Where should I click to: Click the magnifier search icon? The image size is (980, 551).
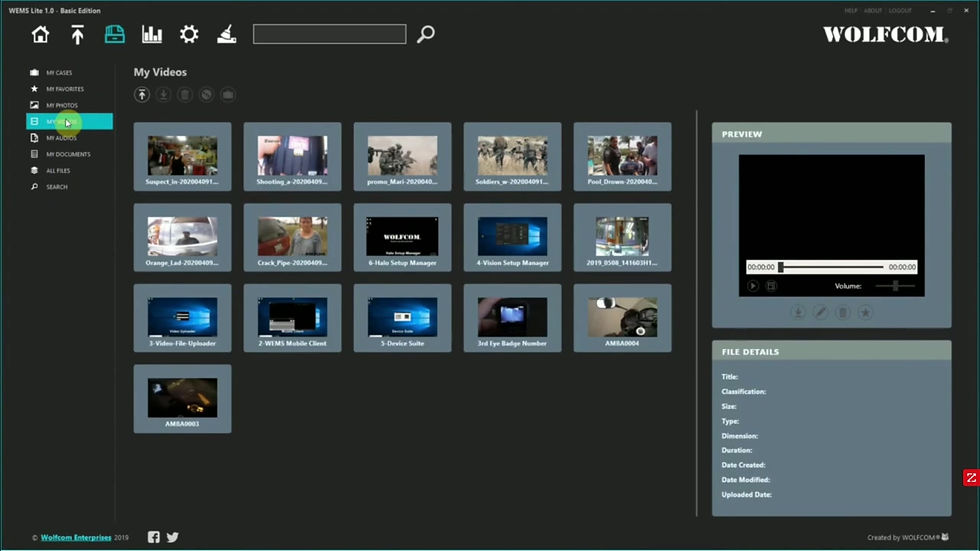click(x=426, y=34)
